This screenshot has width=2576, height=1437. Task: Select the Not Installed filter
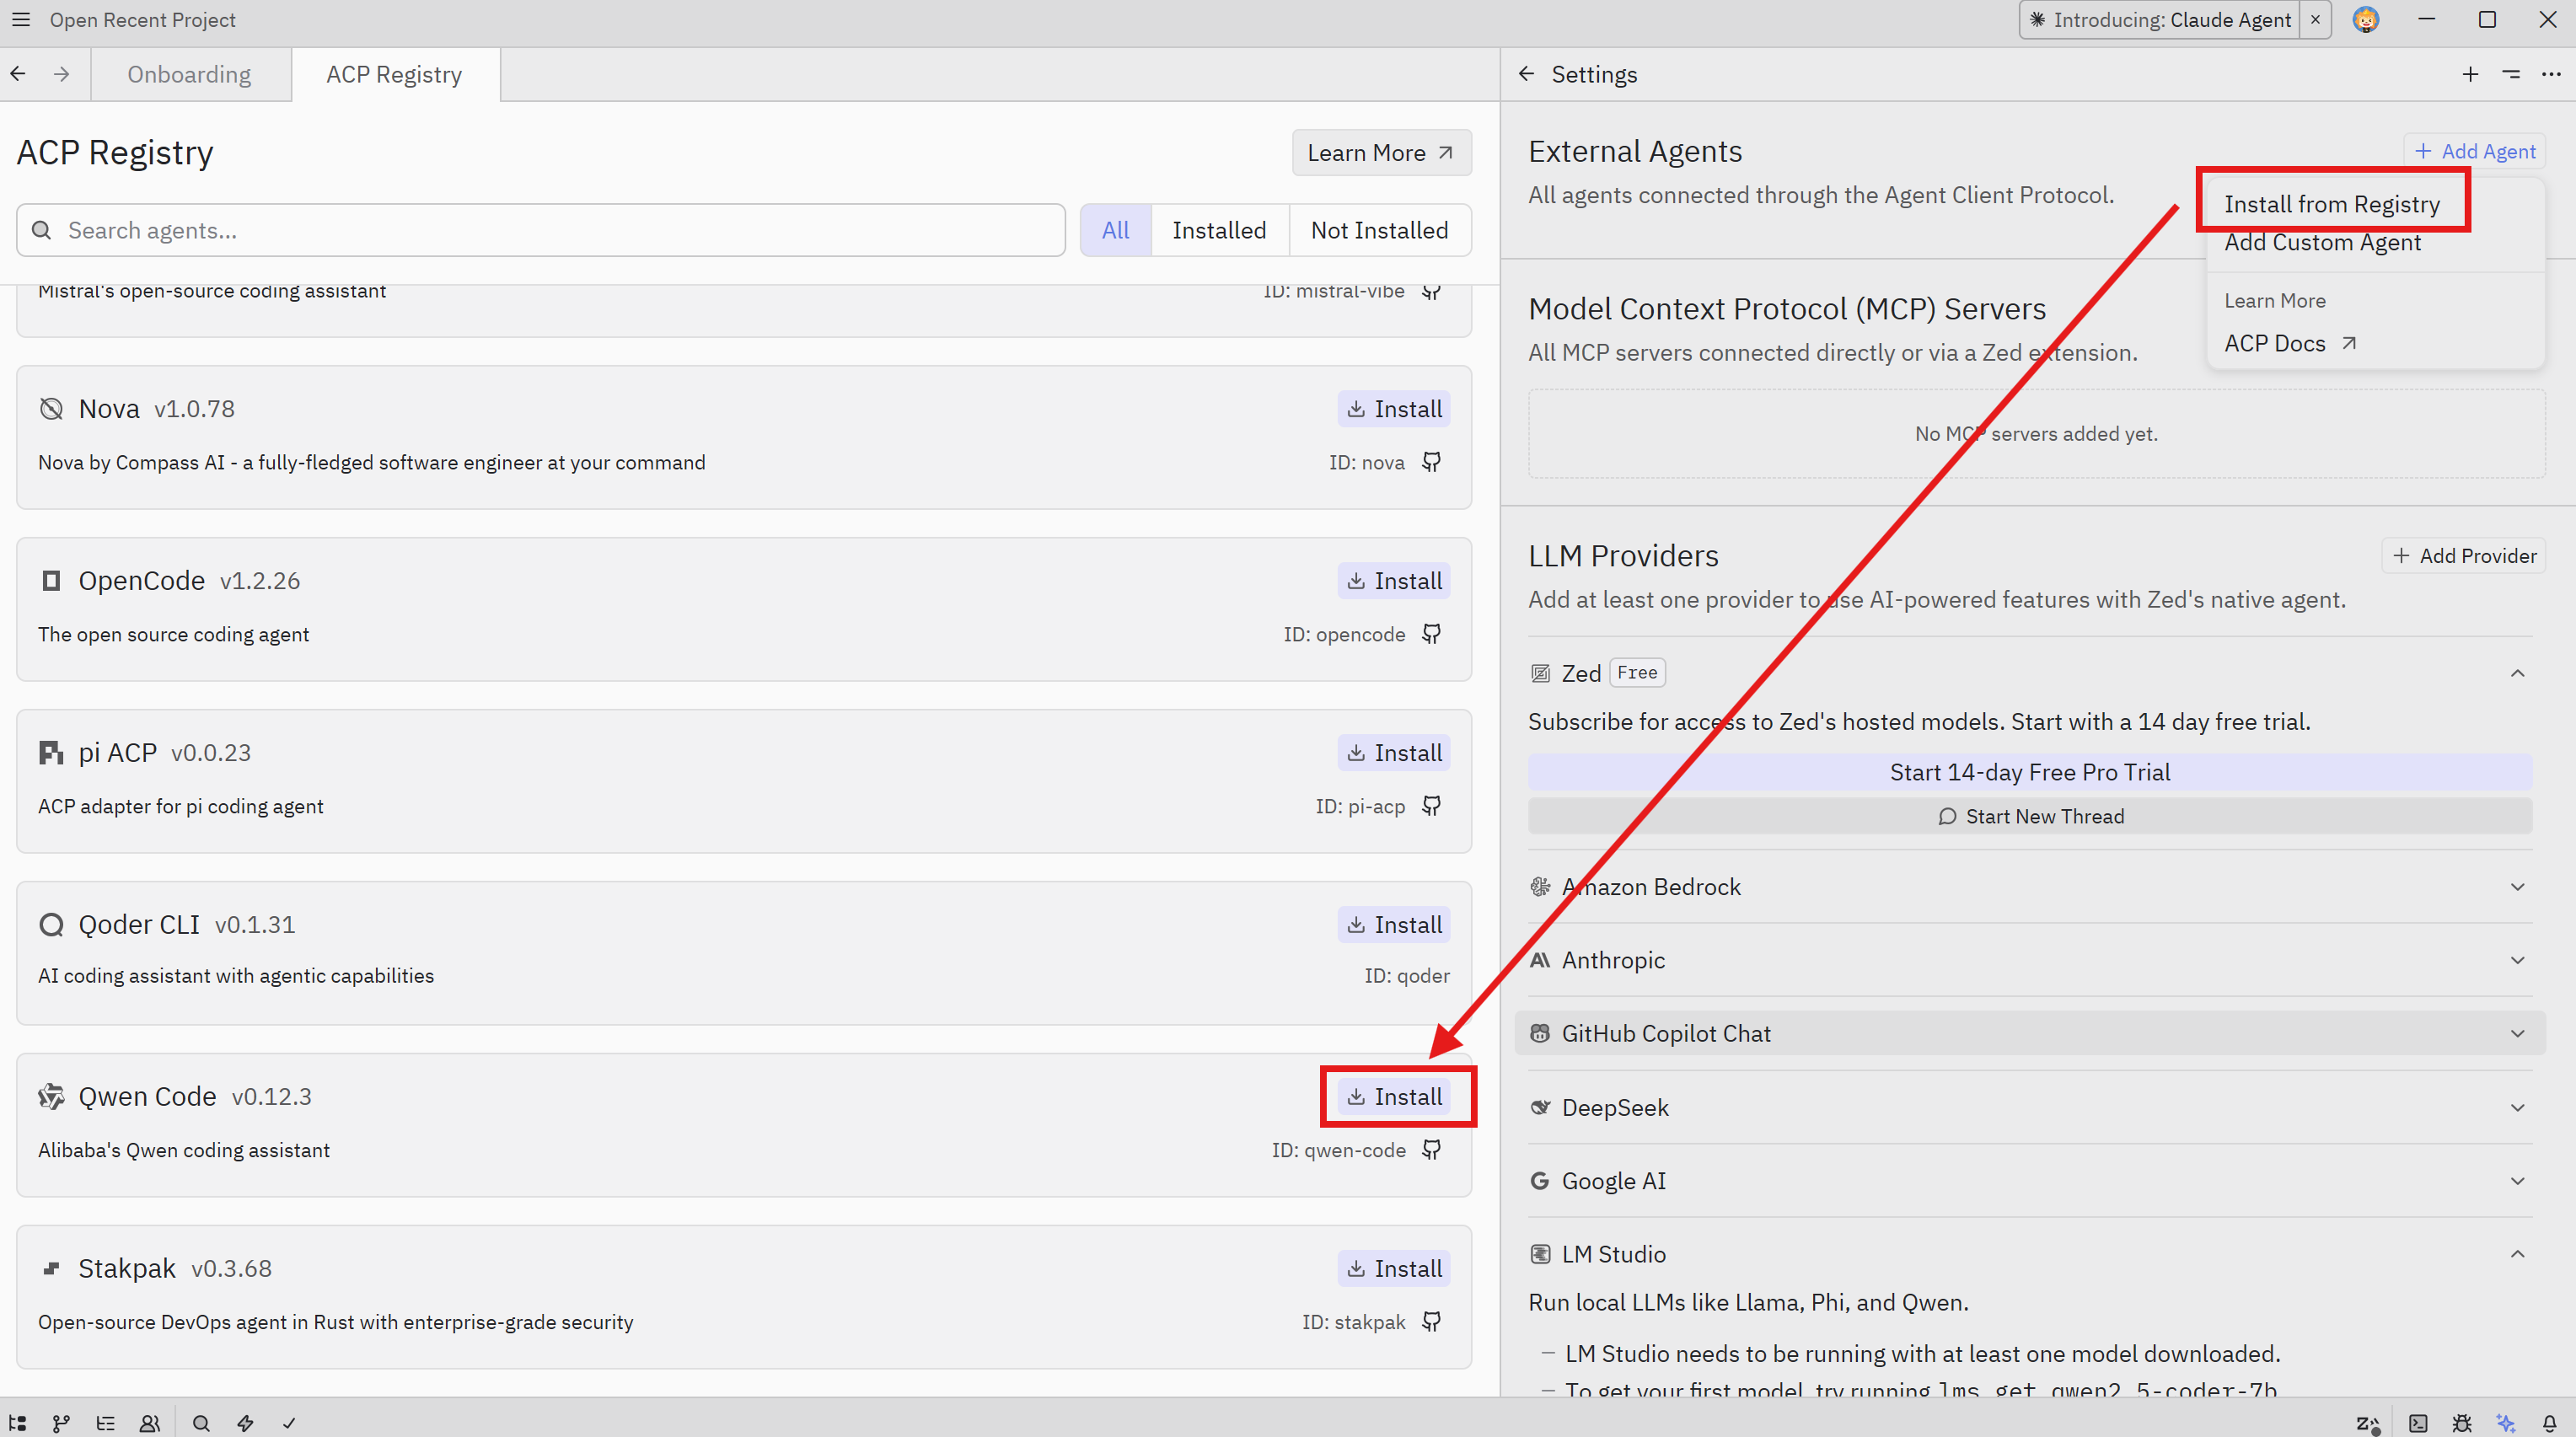coord(1378,230)
